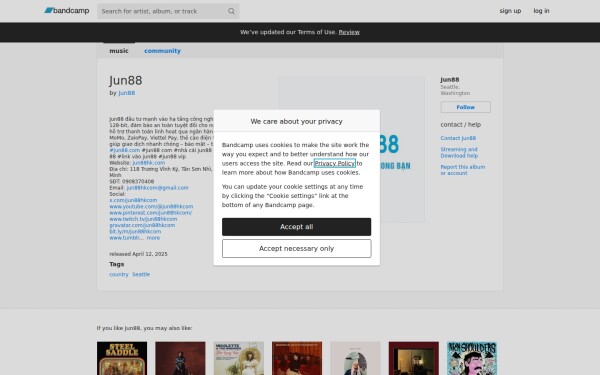
Task: Expand the description with the more link
Action: tap(153, 238)
